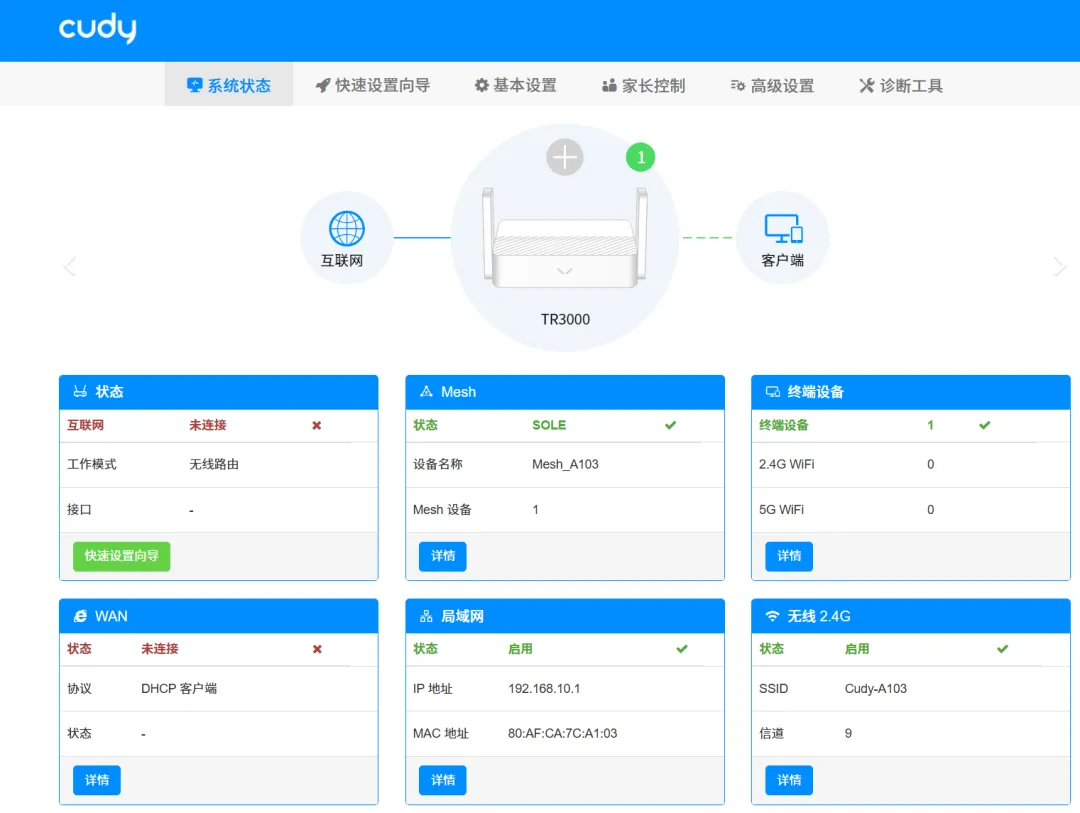1080x813 pixels.
Task: Click the right carousel arrow
Action: (1059, 266)
